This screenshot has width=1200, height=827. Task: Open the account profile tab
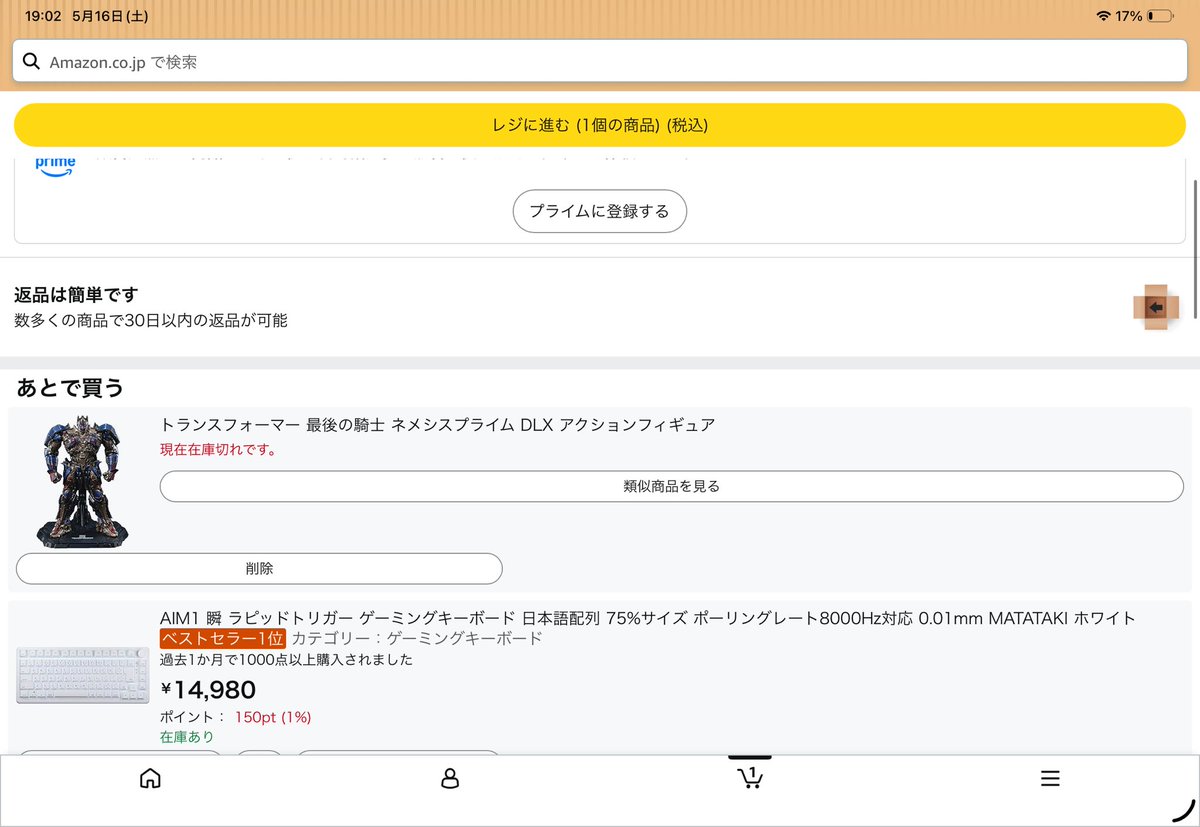coord(450,778)
